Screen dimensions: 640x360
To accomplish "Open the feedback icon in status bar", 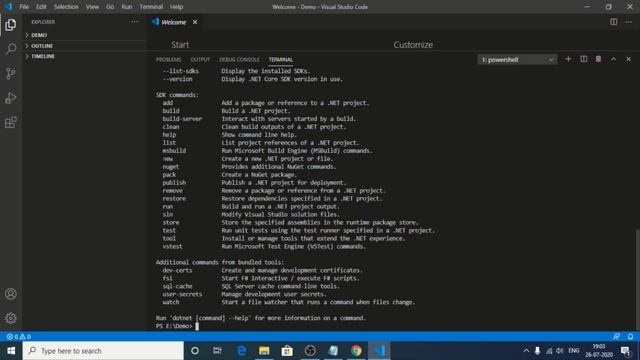I will click(616, 337).
